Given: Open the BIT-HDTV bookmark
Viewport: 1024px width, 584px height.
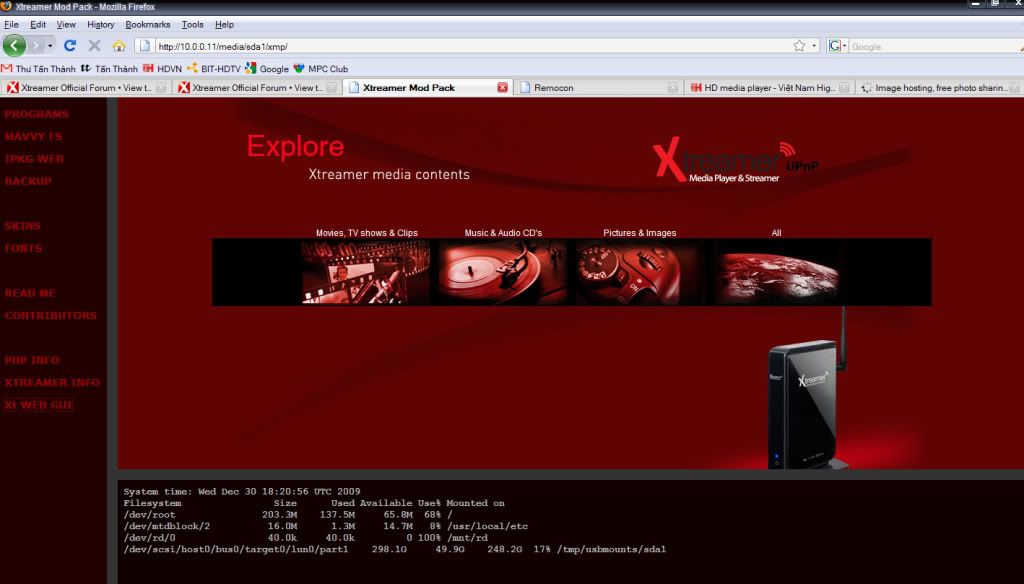Looking at the screenshot, I should click(x=214, y=69).
